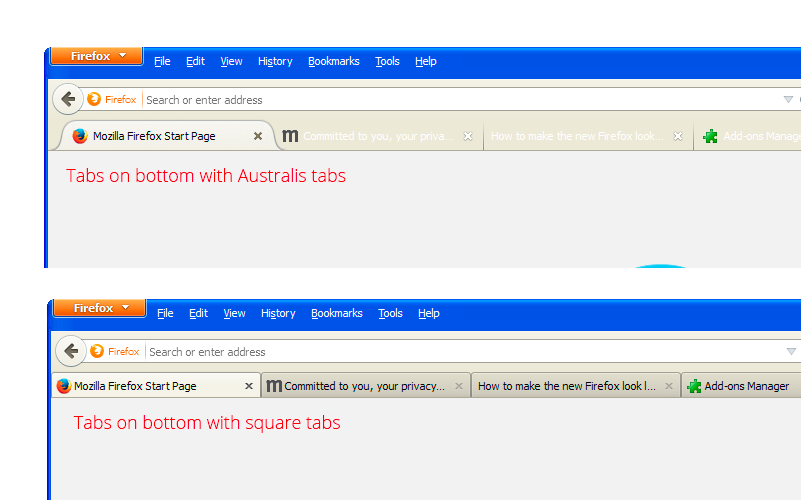The image size is (801, 500).
Task: Open the orange Firefox menu button in bottom window
Action: click(100, 308)
